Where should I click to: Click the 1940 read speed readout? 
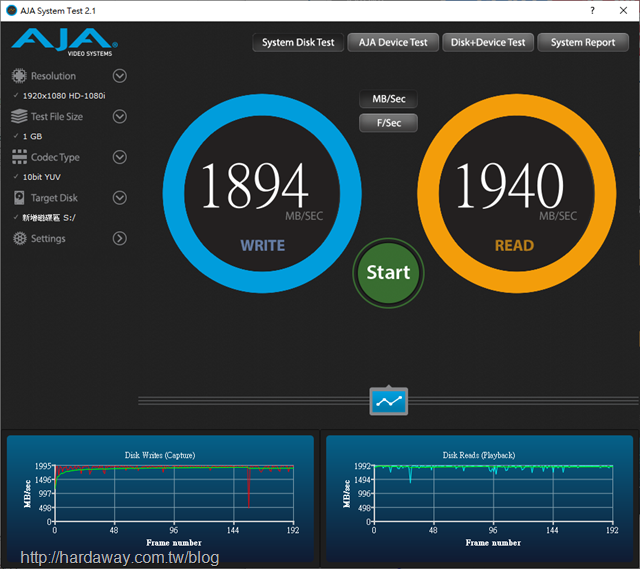click(509, 185)
